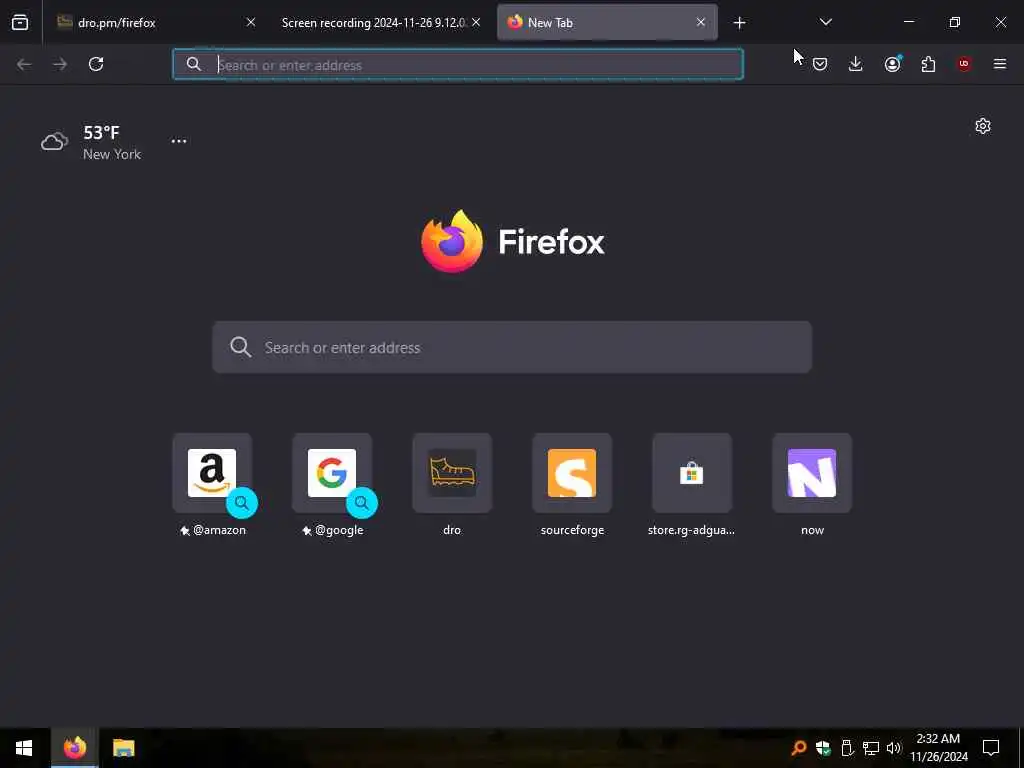Open the Firefox View icon
The width and height of the screenshot is (1024, 768).
(20, 22)
